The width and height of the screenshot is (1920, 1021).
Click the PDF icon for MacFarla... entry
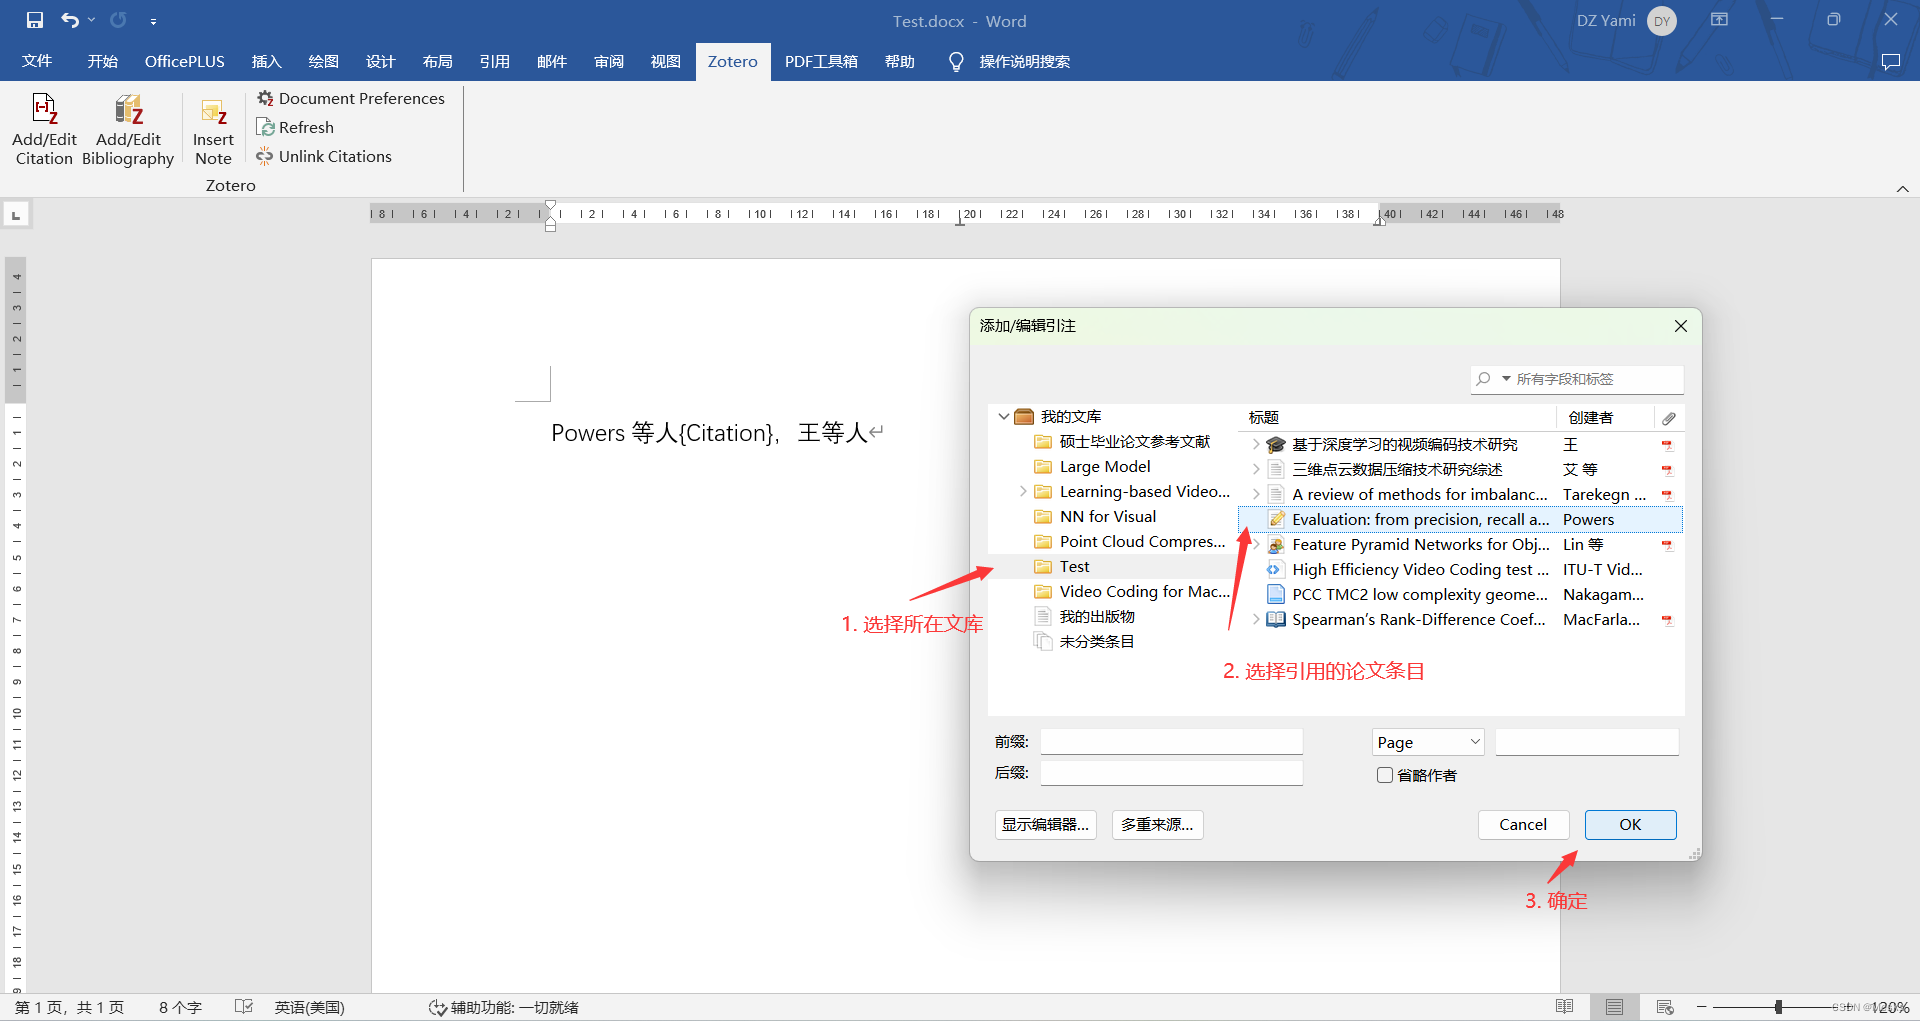click(1667, 620)
